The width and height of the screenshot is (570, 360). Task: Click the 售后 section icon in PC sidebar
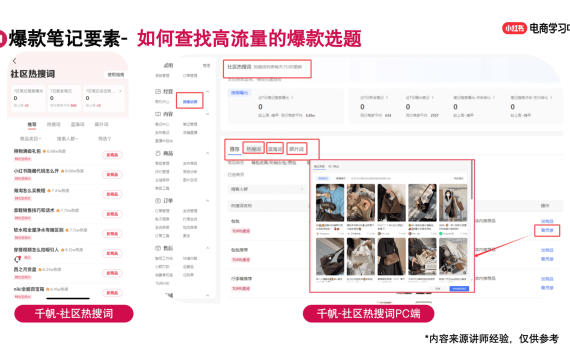coord(158,248)
